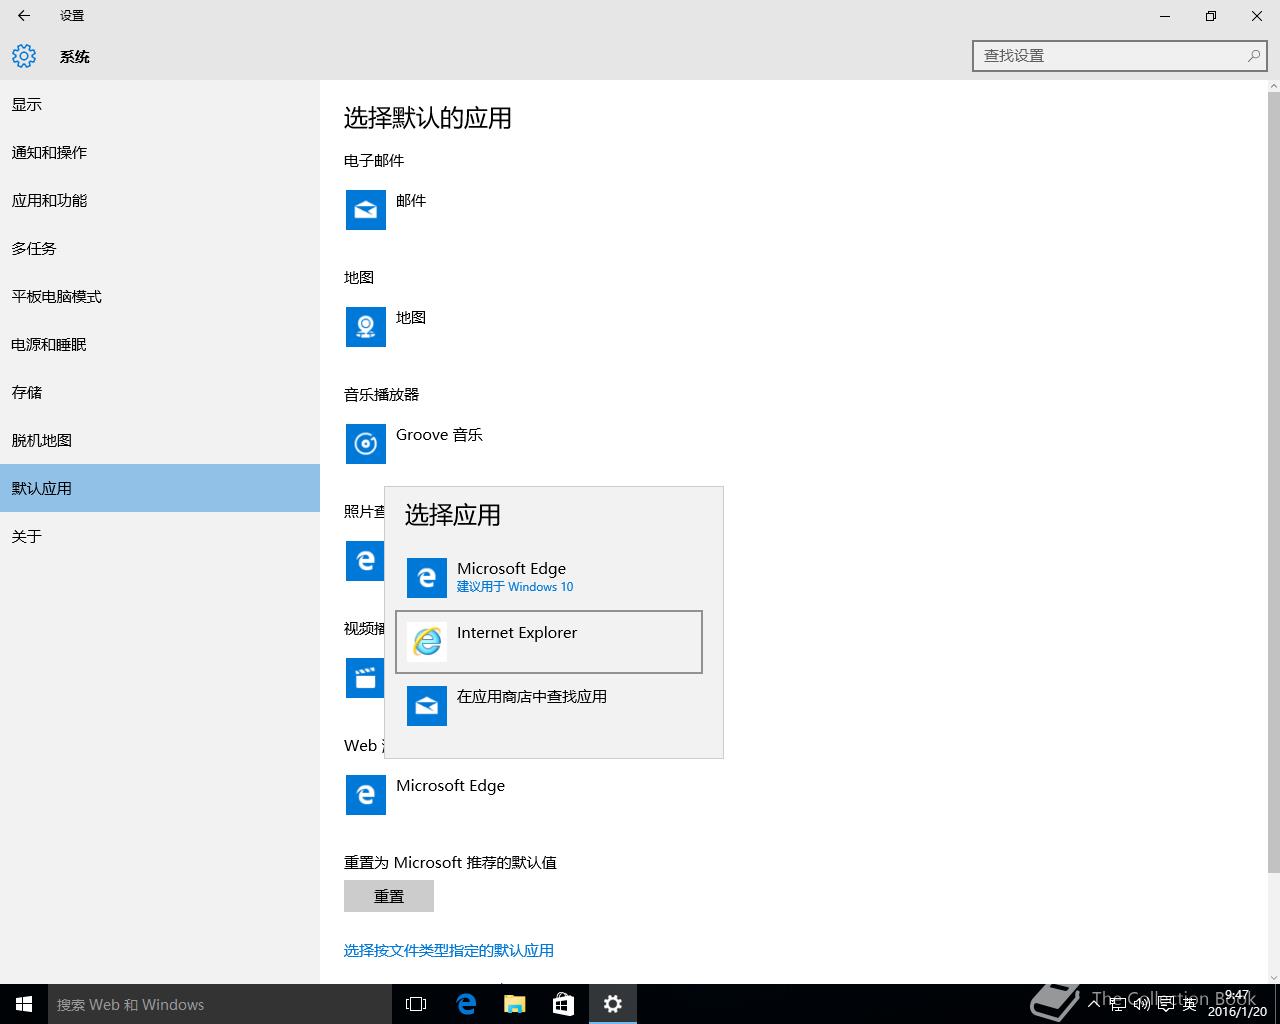Screen dimensions: 1280x1024
Task: Select 电源和睡眠 in the sidebar
Action: pyautogui.click(x=160, y=344)
